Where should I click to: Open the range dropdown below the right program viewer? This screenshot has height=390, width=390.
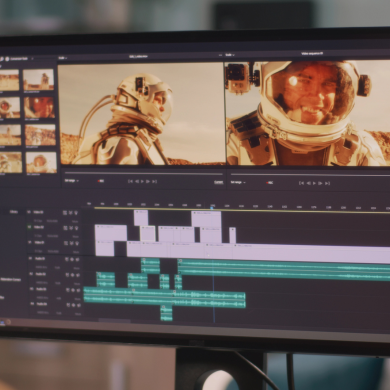pyautogui.click(x=238, y=182)
